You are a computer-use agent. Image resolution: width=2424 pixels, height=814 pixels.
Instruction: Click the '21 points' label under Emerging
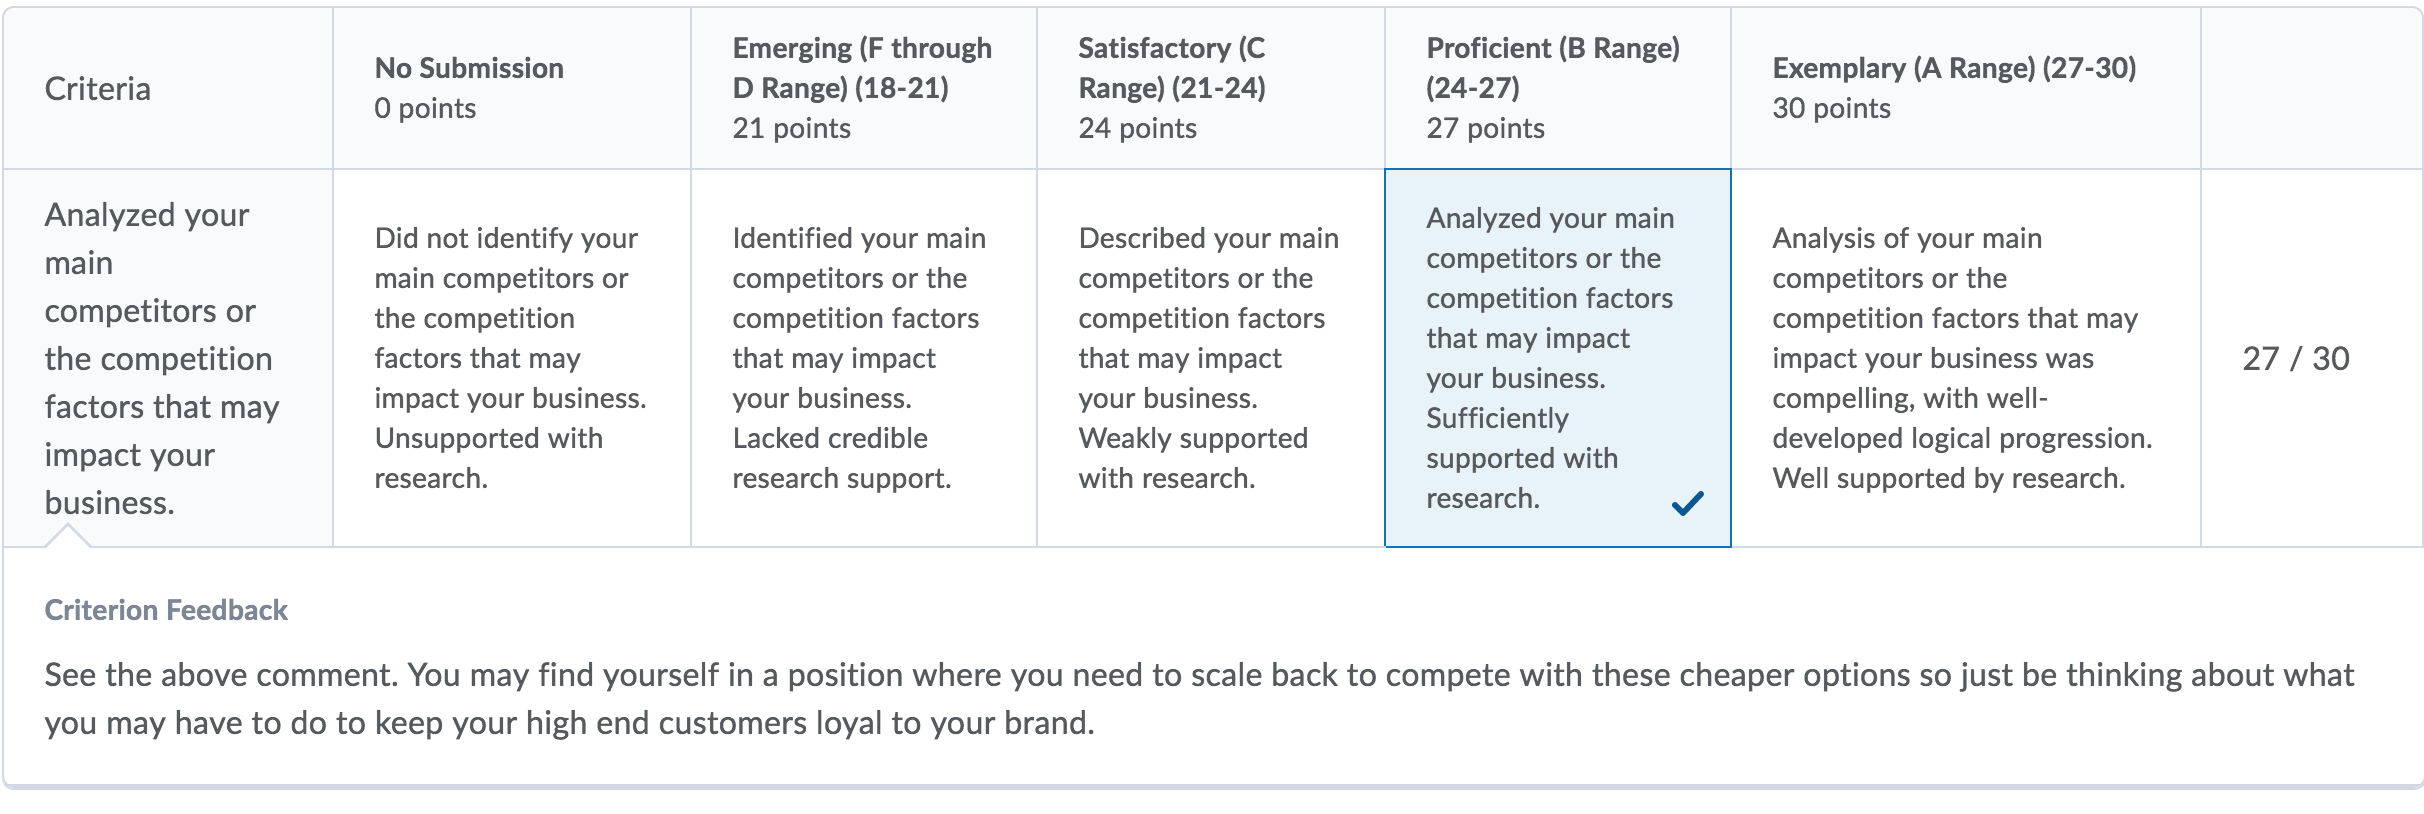click(x=791, y=128)
